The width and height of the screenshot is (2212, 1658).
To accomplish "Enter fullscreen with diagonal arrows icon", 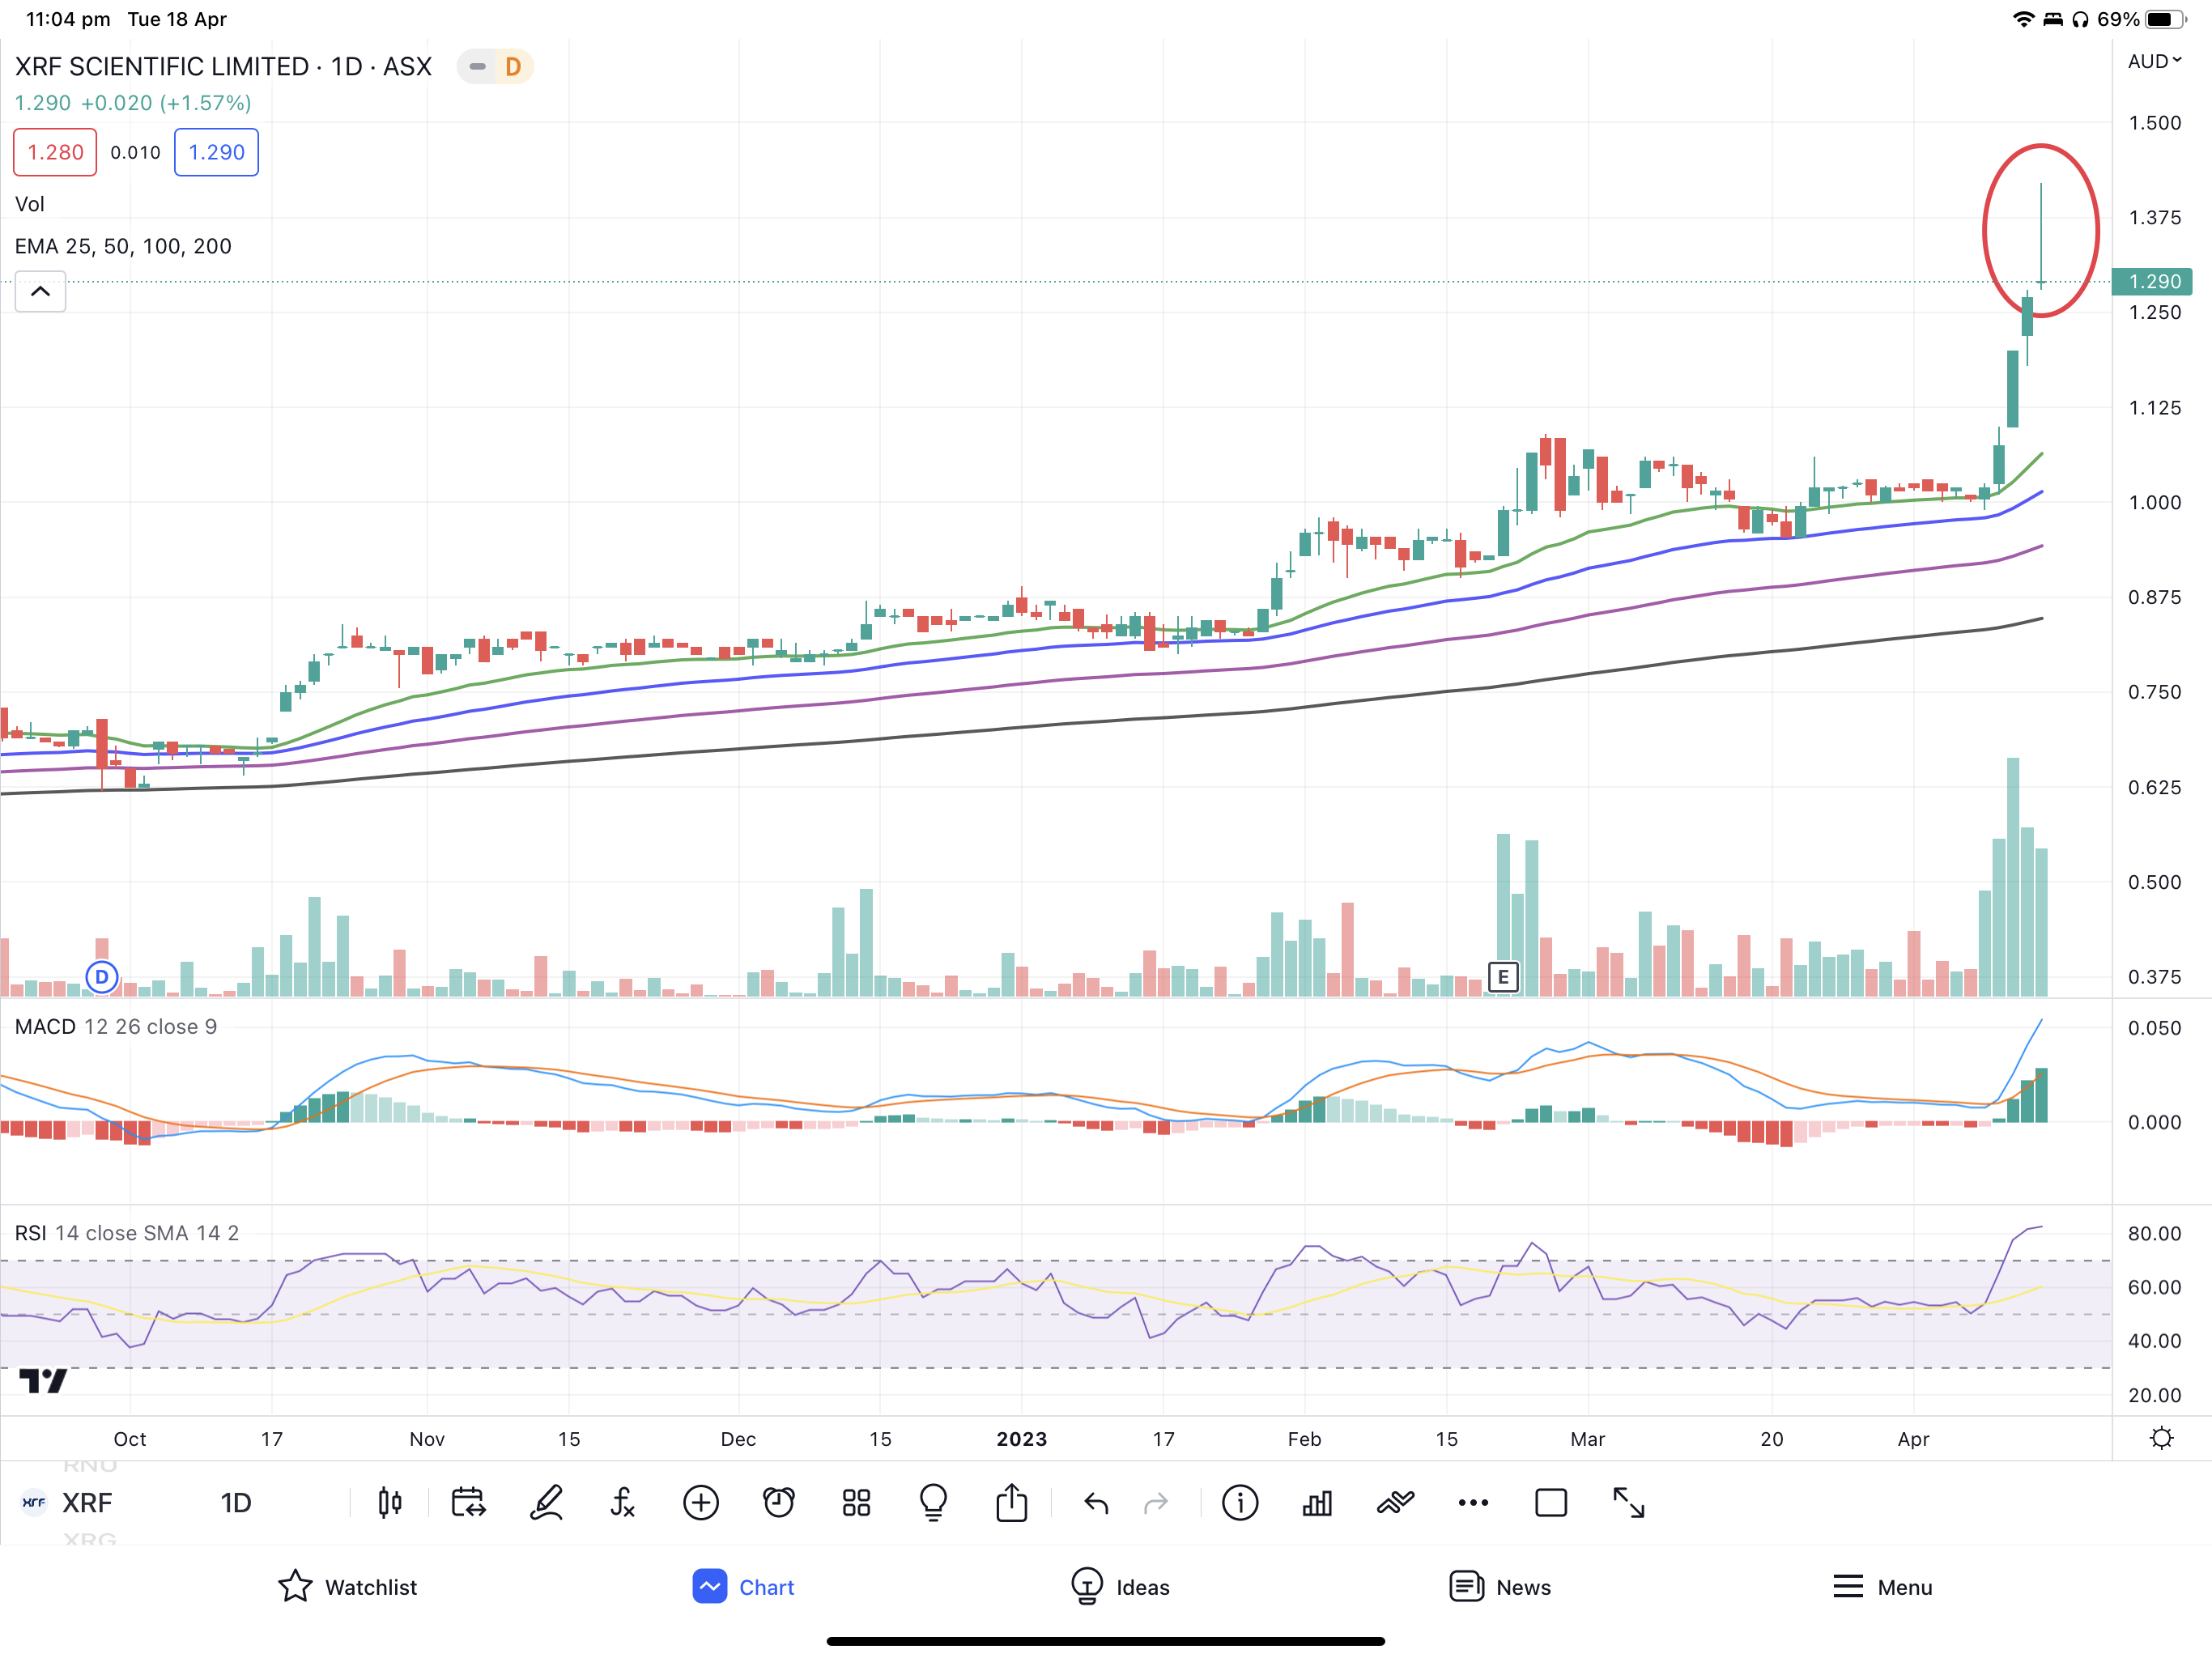I will pos(1629,1502).
